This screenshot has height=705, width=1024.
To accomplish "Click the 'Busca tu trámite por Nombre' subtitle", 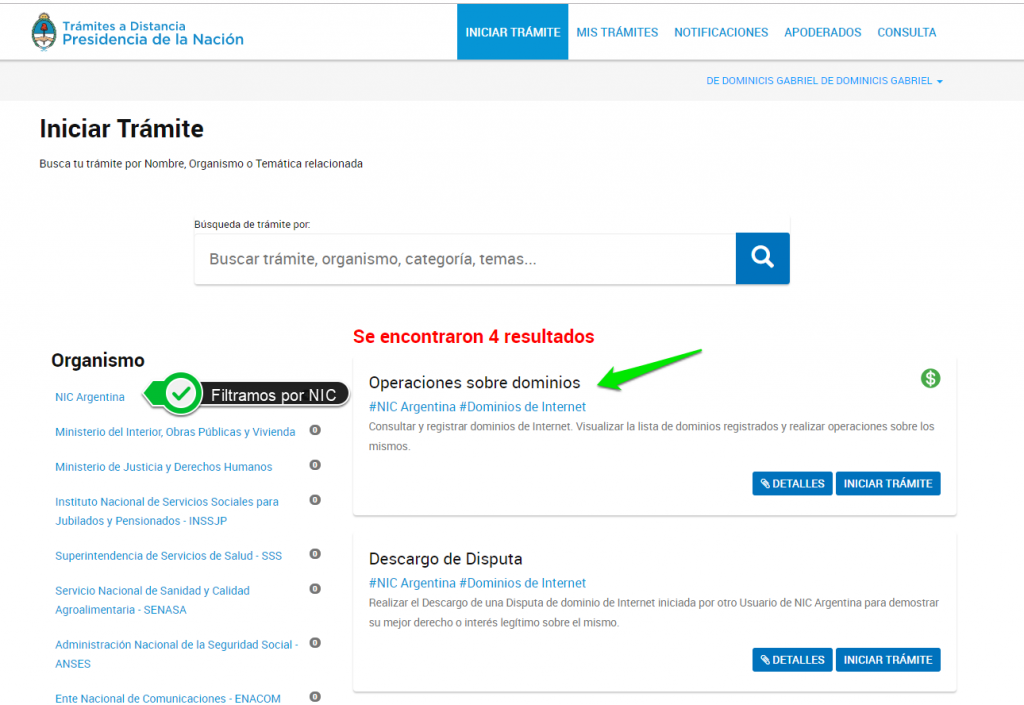I will coord(201,164).
